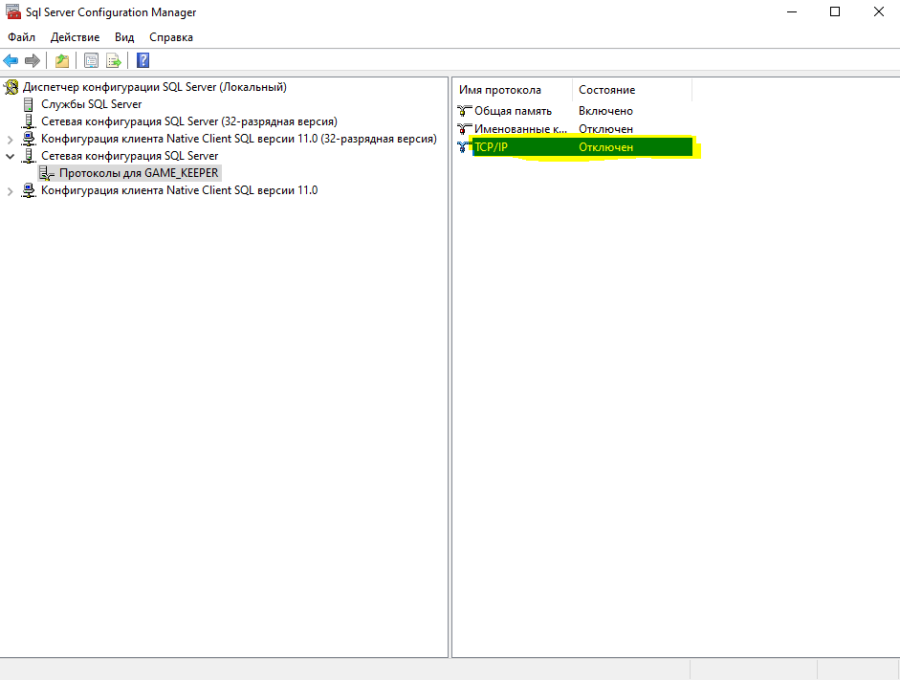Click the Sql Server Configuration Manager title icon
This screenshot has width=900, height=680.
point(13,11)
